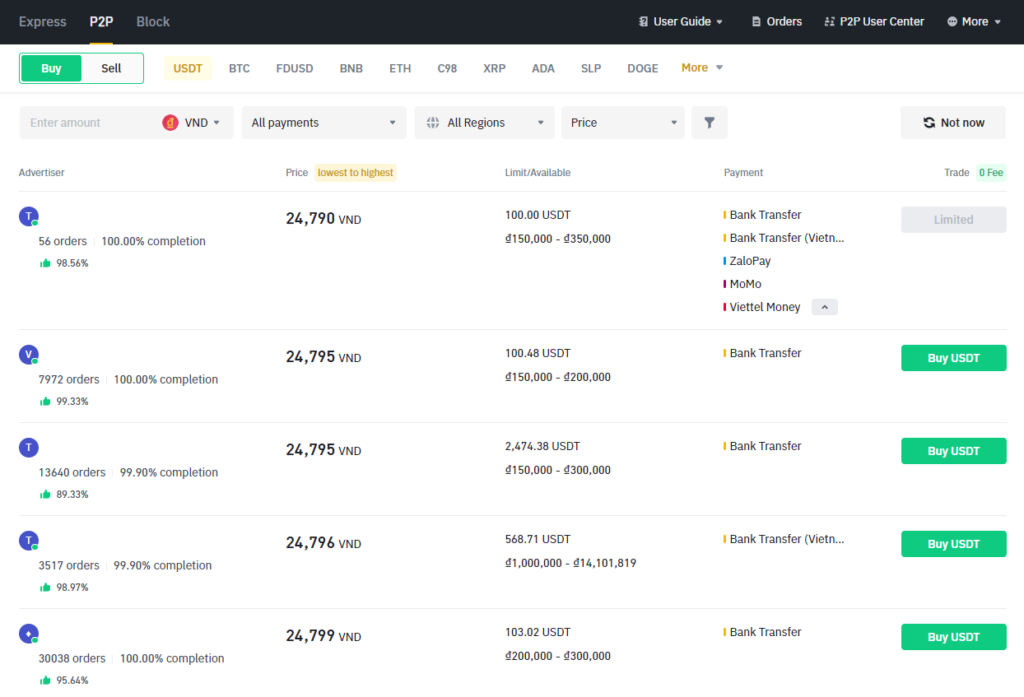Viewport: 1024px width, 697px height.
Task: Expand the More cryptocurrencies dropdown
Action: tap(702, 68)
